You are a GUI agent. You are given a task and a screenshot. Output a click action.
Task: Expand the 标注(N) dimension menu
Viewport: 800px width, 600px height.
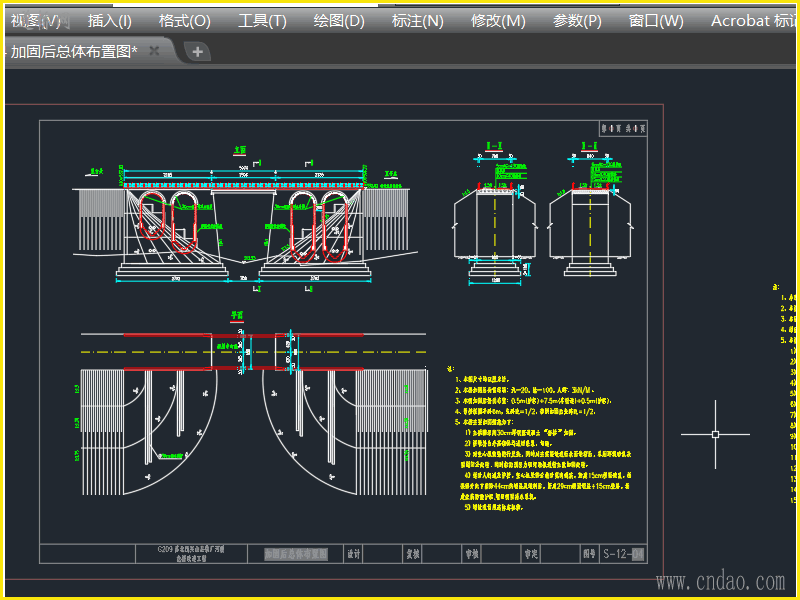point(417,20)
